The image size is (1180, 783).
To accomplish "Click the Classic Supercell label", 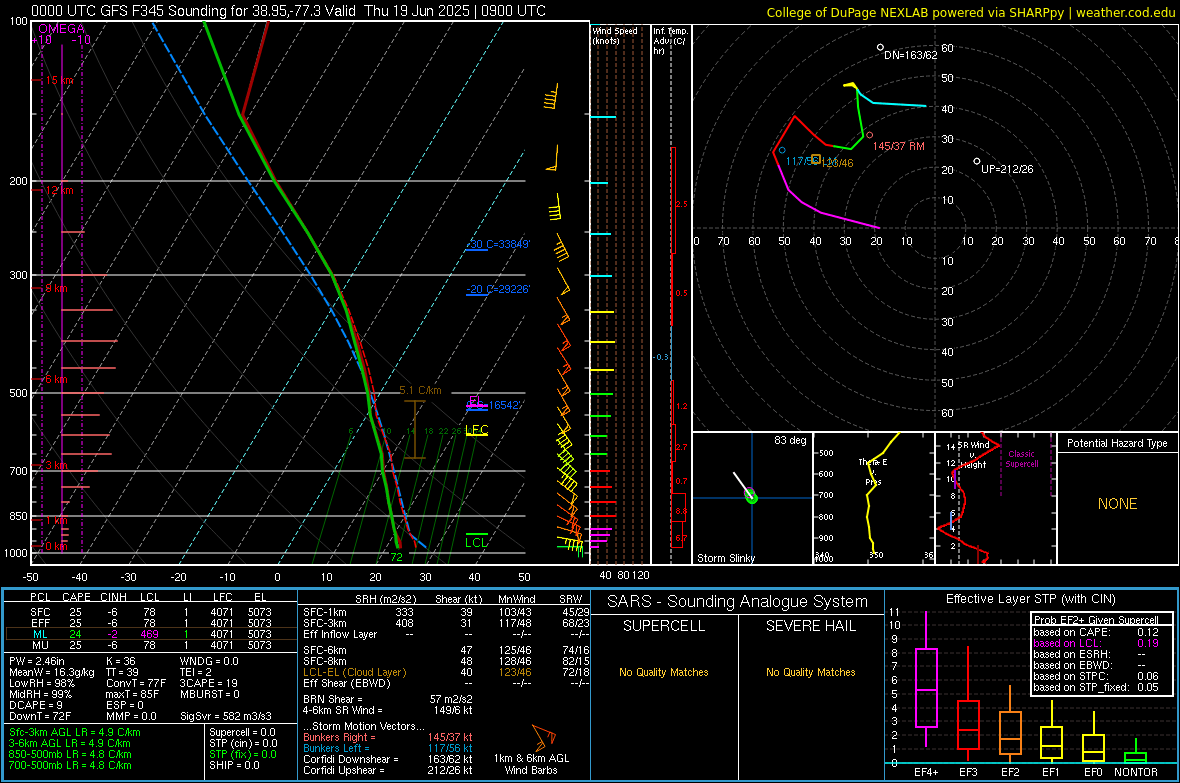I will (x=1022, y=459).
